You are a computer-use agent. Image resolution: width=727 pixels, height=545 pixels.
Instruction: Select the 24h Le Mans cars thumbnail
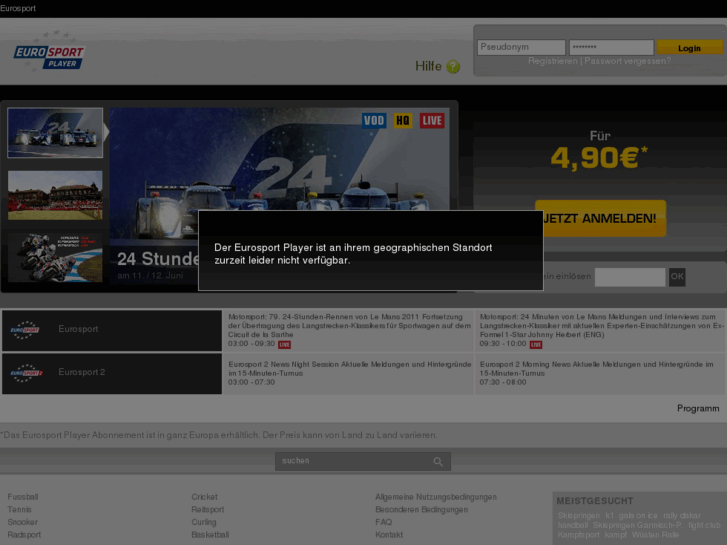coord(55,133)
